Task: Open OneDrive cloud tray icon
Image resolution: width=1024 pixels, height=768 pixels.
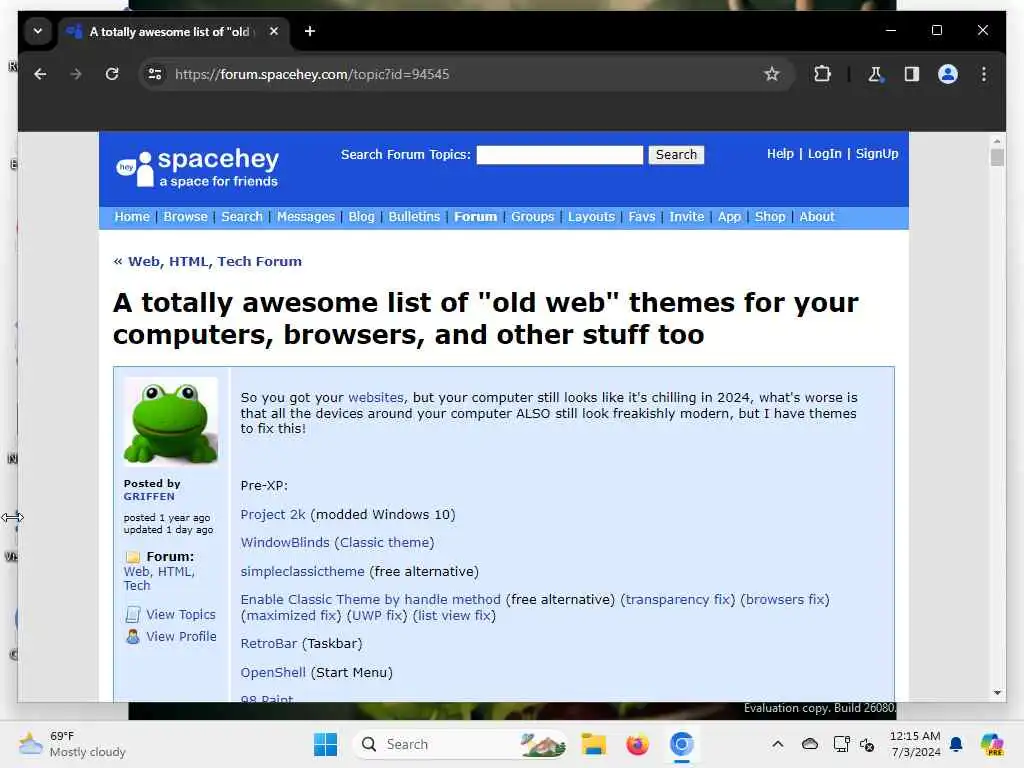Action: click(x=810, y=744)
